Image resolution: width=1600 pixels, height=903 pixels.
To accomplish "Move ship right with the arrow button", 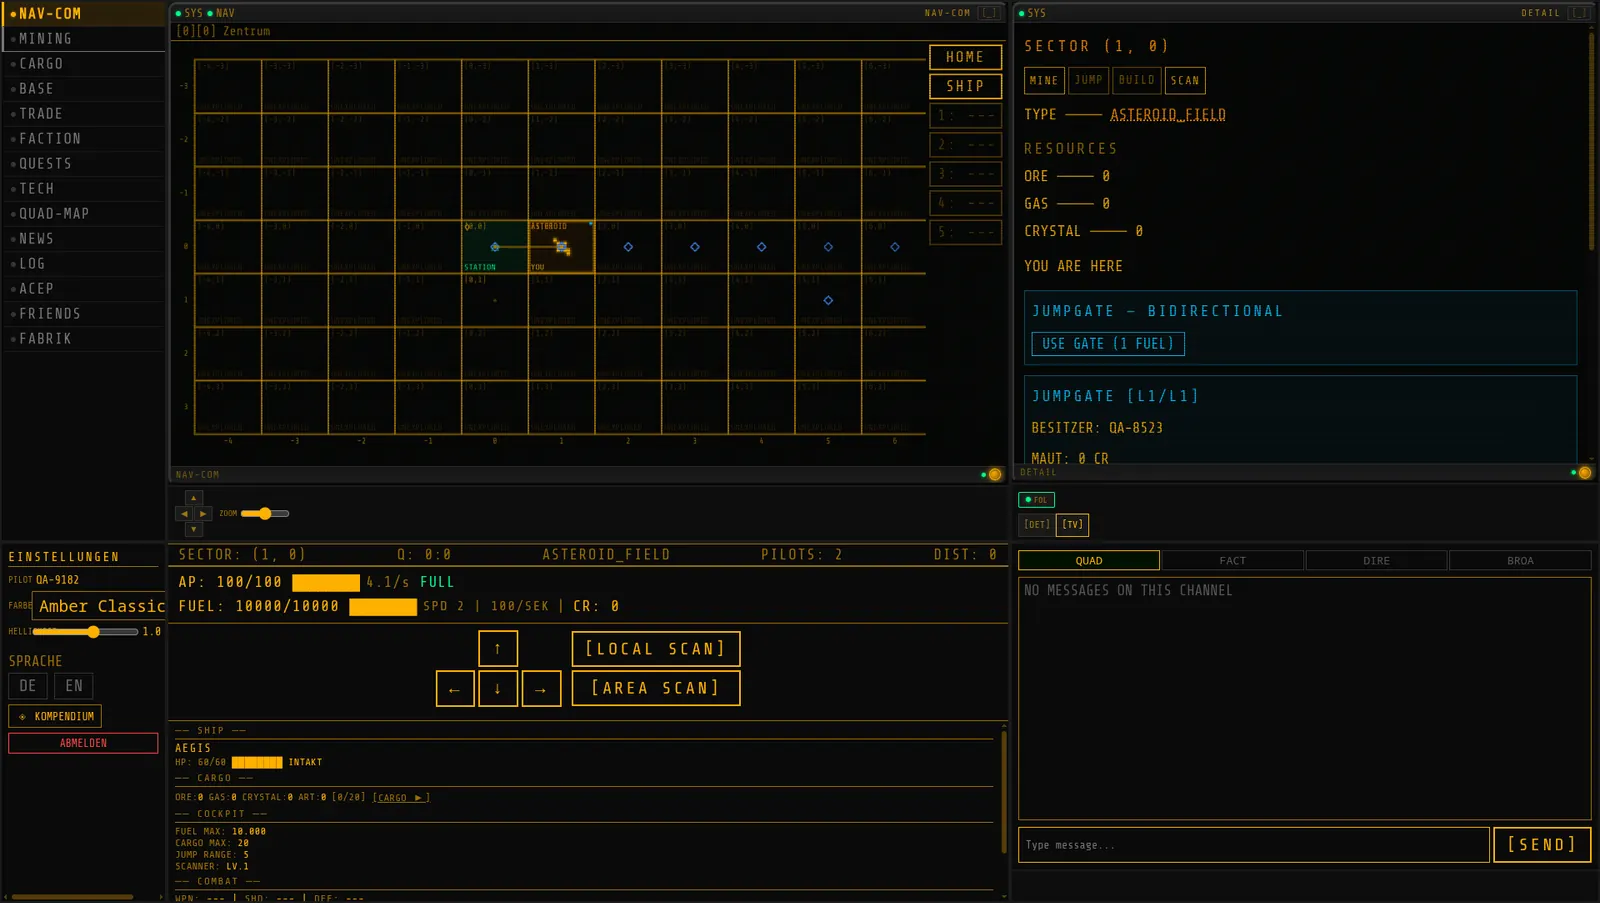I will click(x=541, y=689).
